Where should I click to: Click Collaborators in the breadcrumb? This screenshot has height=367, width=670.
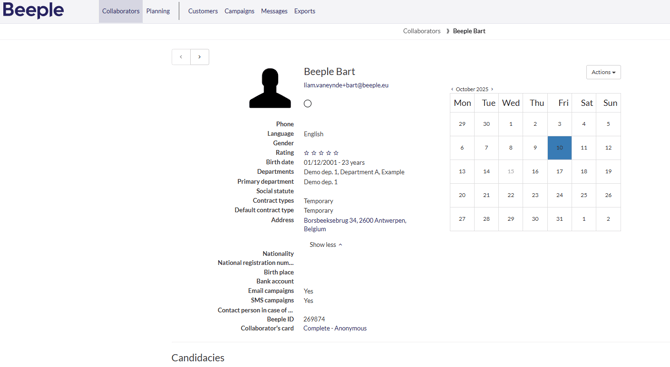point(421,31)
